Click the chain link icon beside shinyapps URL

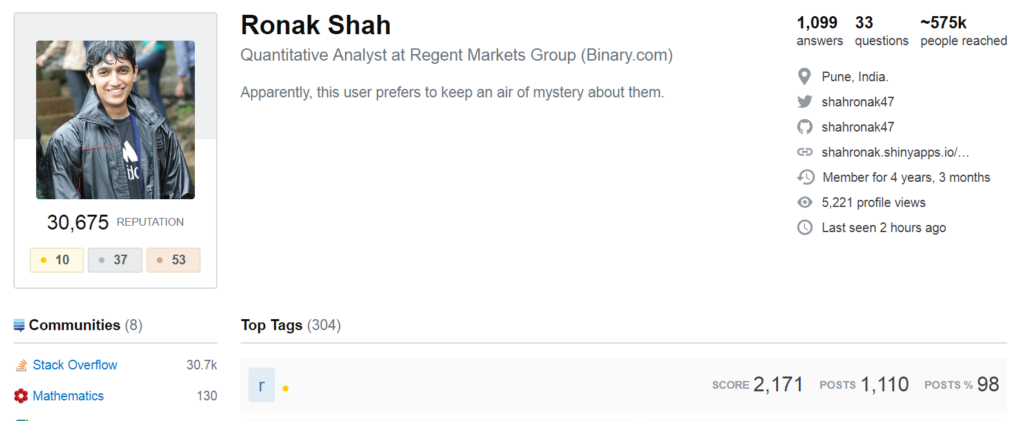[x=805, y=152]
